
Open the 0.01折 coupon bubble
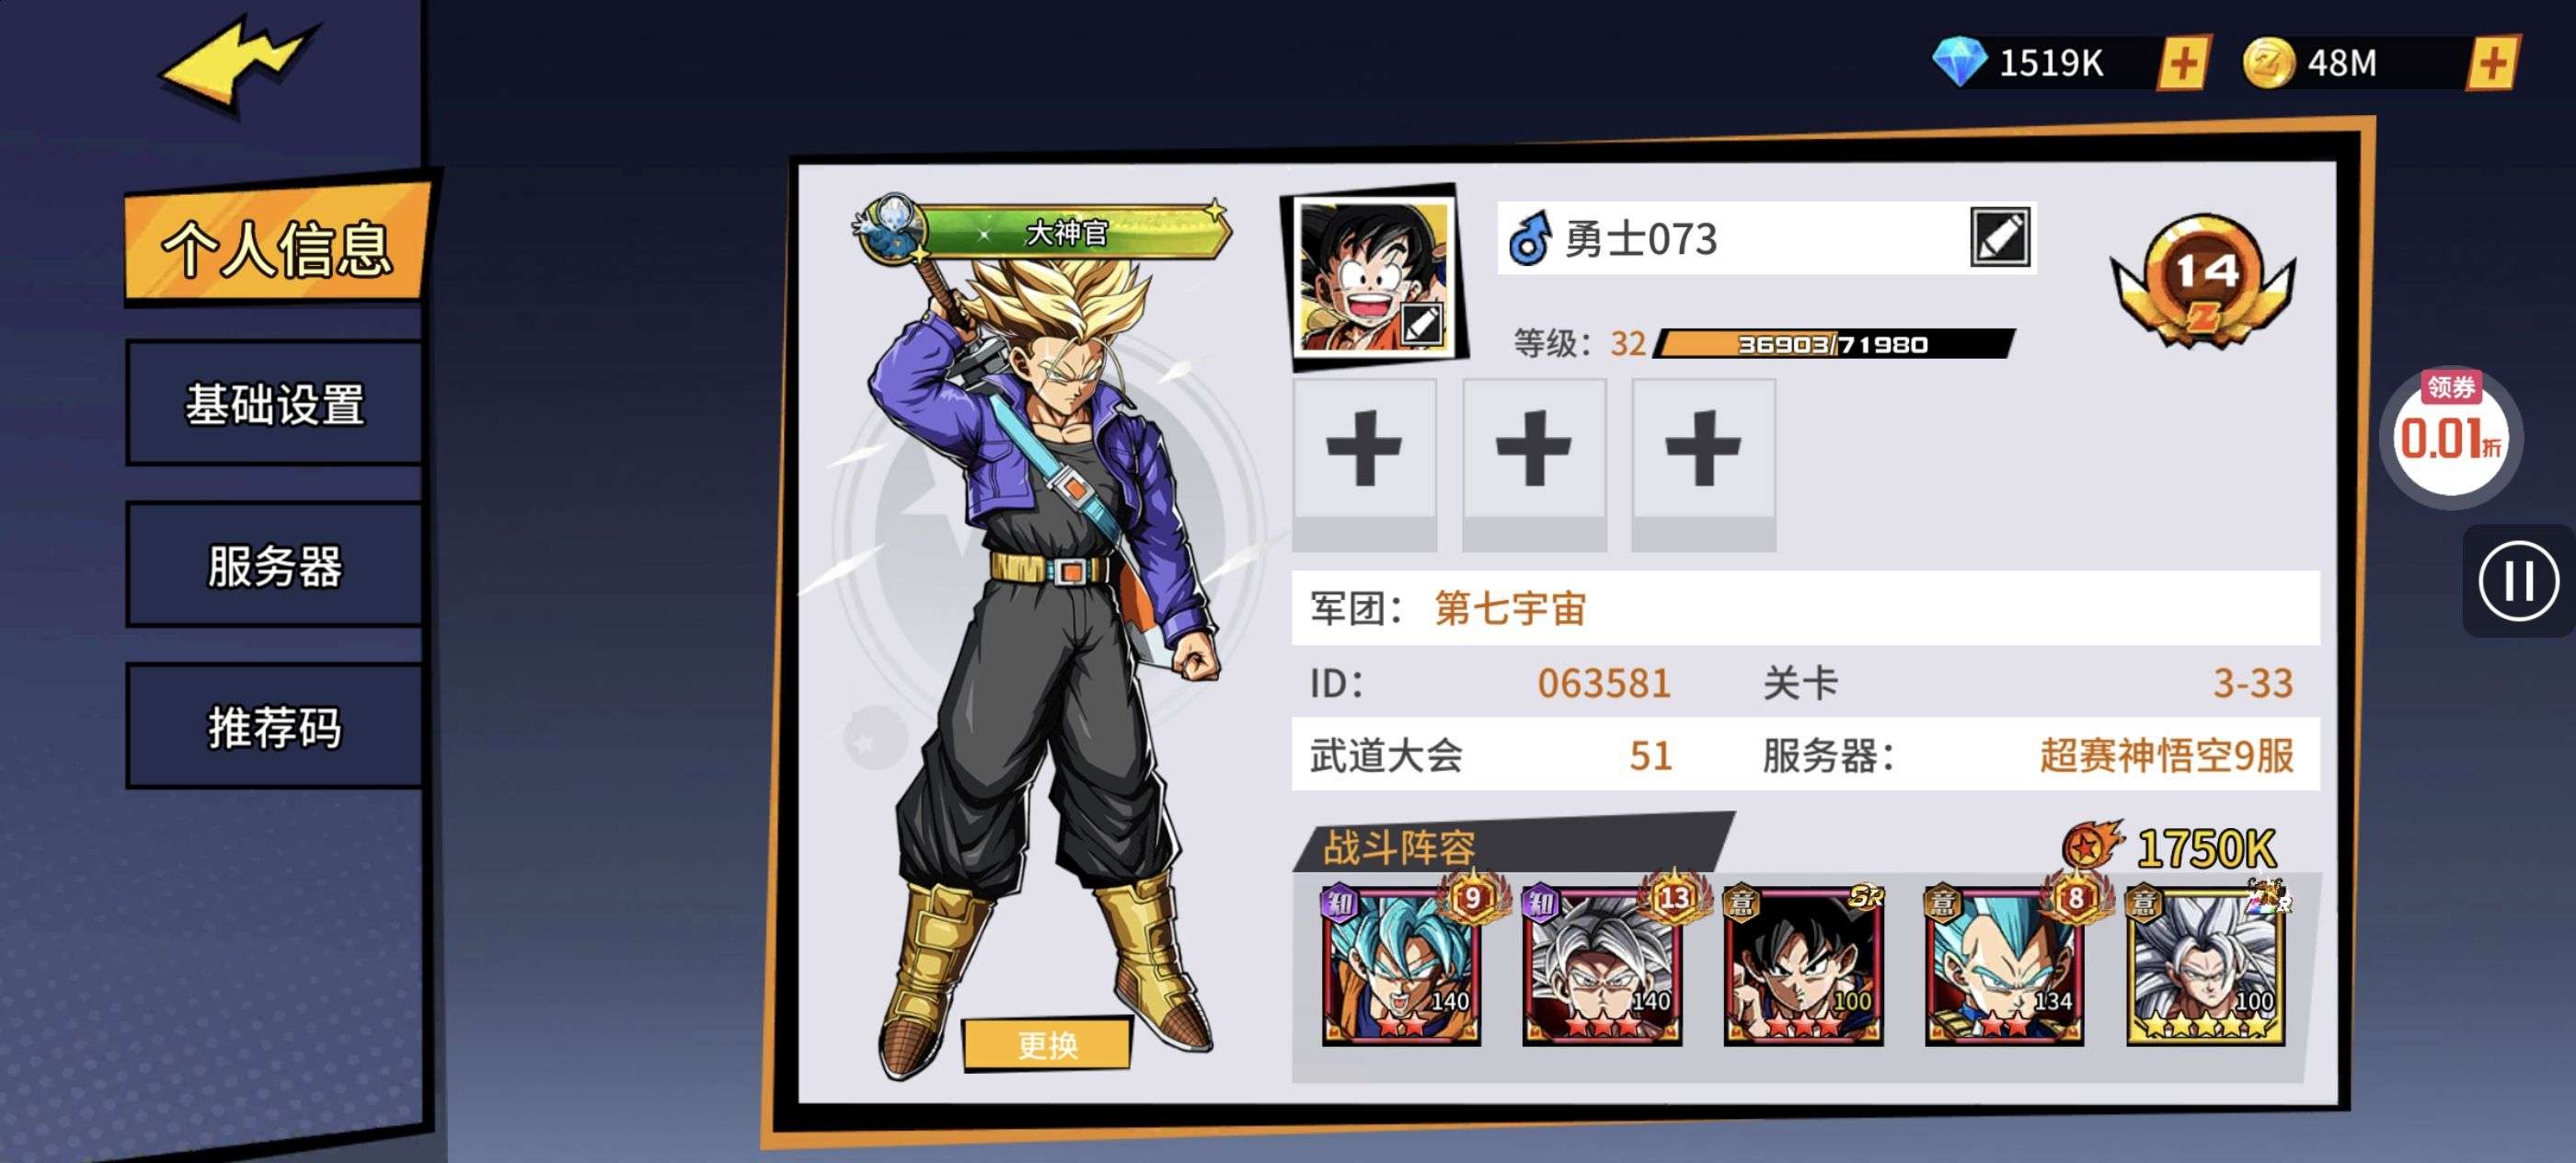tap(2451, 435)
